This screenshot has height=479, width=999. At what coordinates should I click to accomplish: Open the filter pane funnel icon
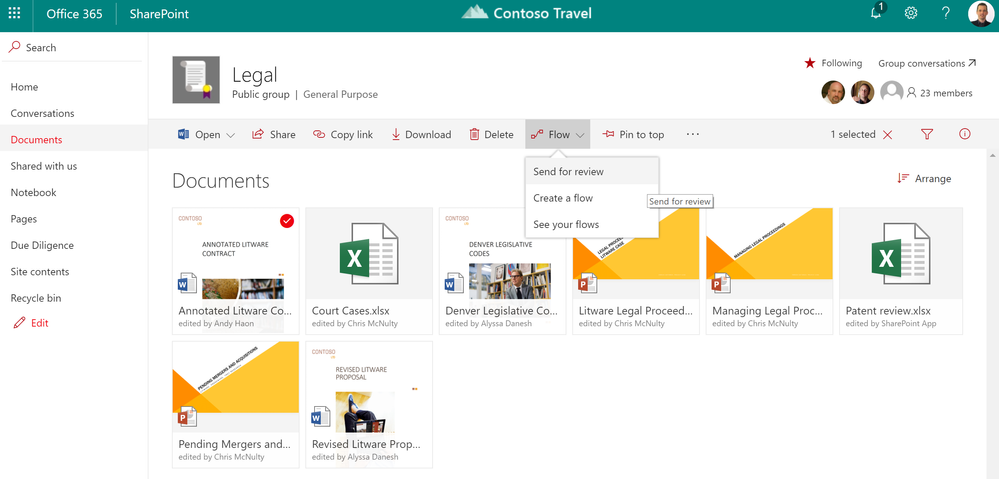[927, 134]
